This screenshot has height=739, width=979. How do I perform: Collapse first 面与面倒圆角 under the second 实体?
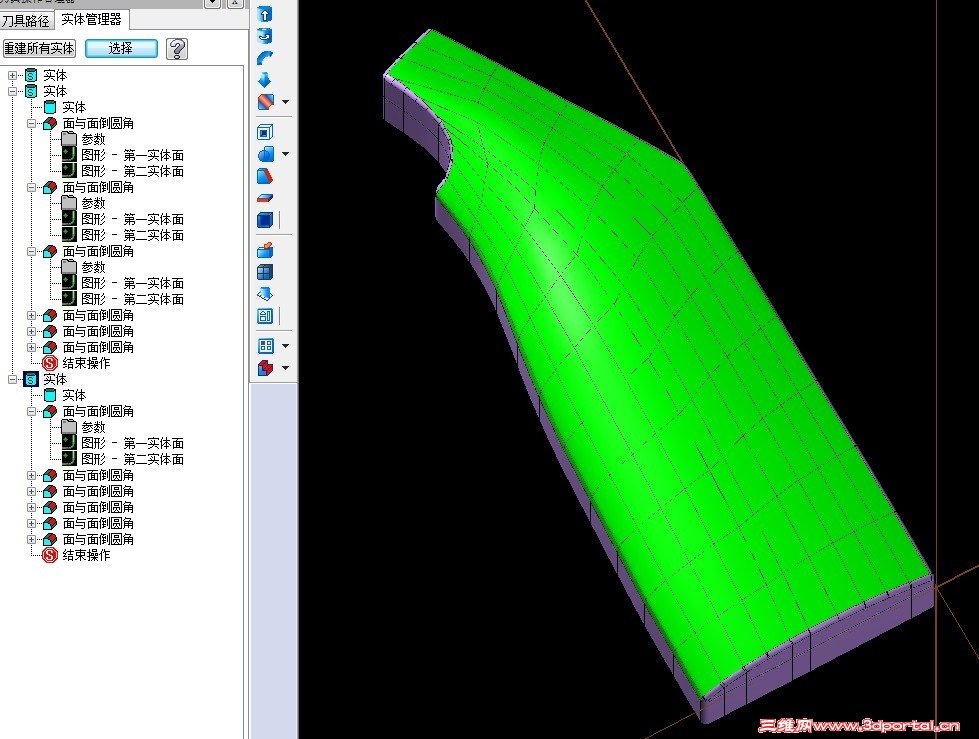32,124
